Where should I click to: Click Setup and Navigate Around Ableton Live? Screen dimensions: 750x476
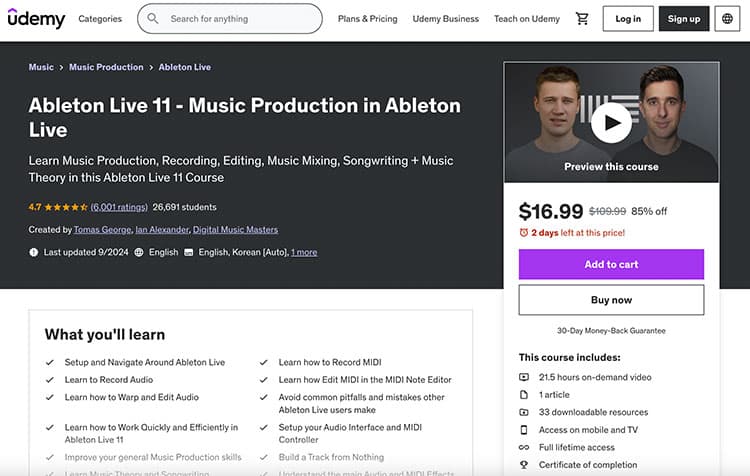(144, 362)
